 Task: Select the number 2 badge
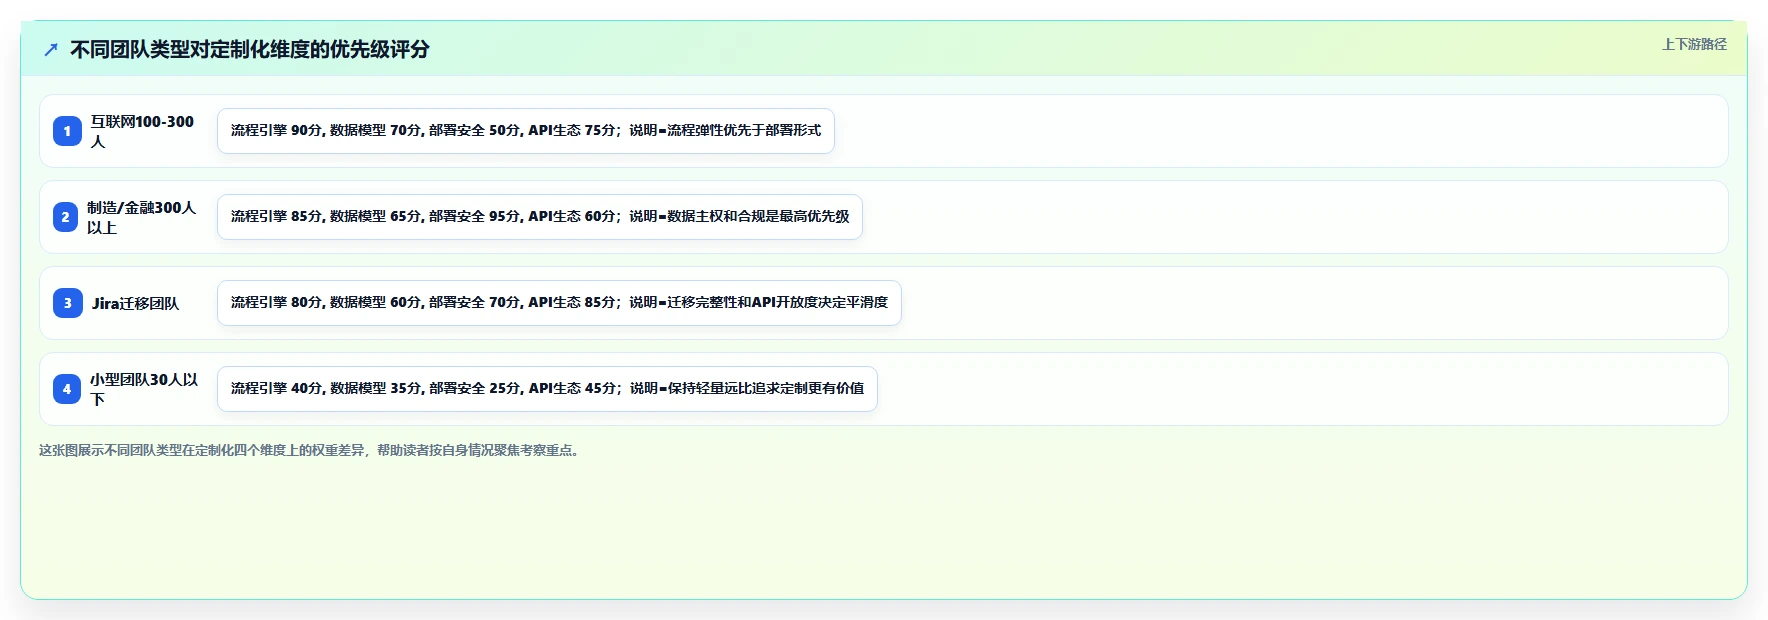coord(65,217)
